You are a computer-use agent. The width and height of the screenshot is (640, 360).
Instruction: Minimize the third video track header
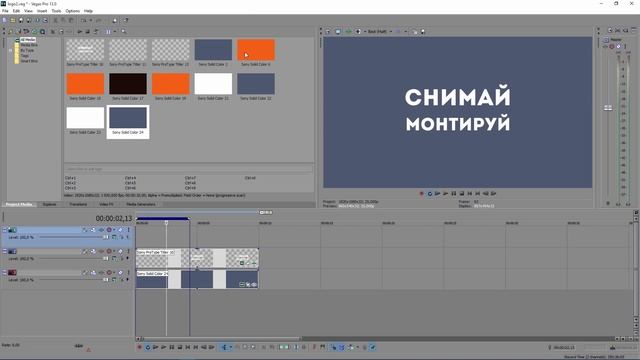4,272
